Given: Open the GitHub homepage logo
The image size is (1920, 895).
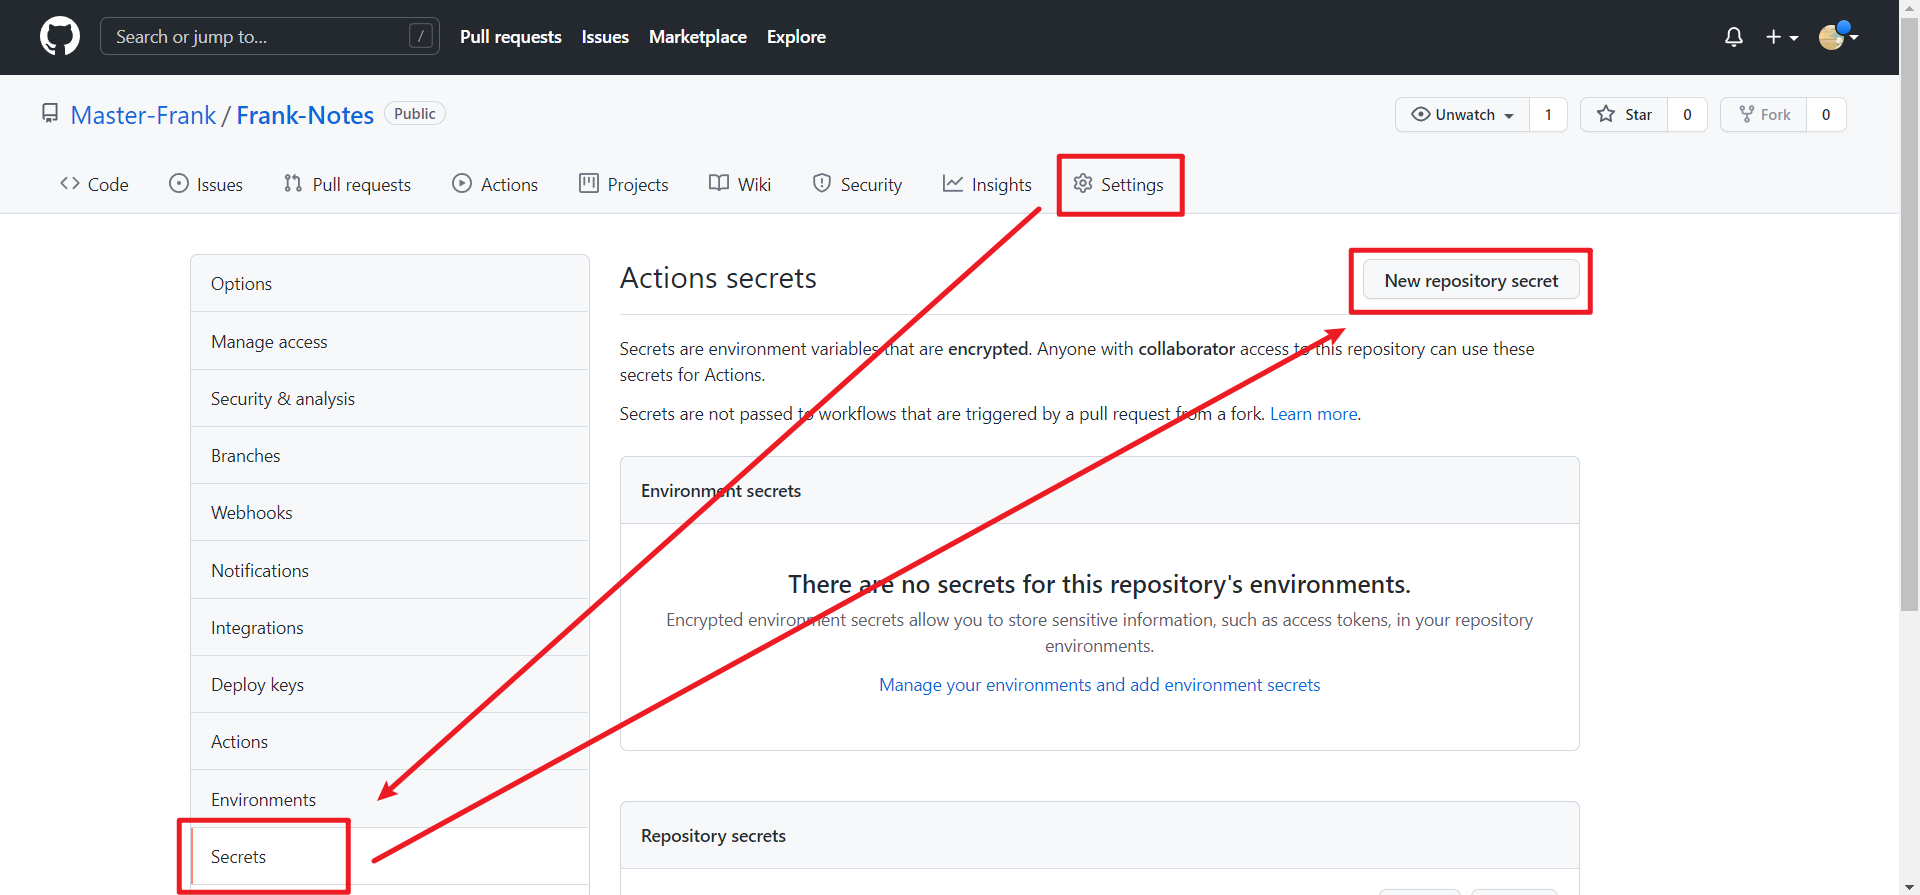Looking at the screenshot, I should 60,36.
